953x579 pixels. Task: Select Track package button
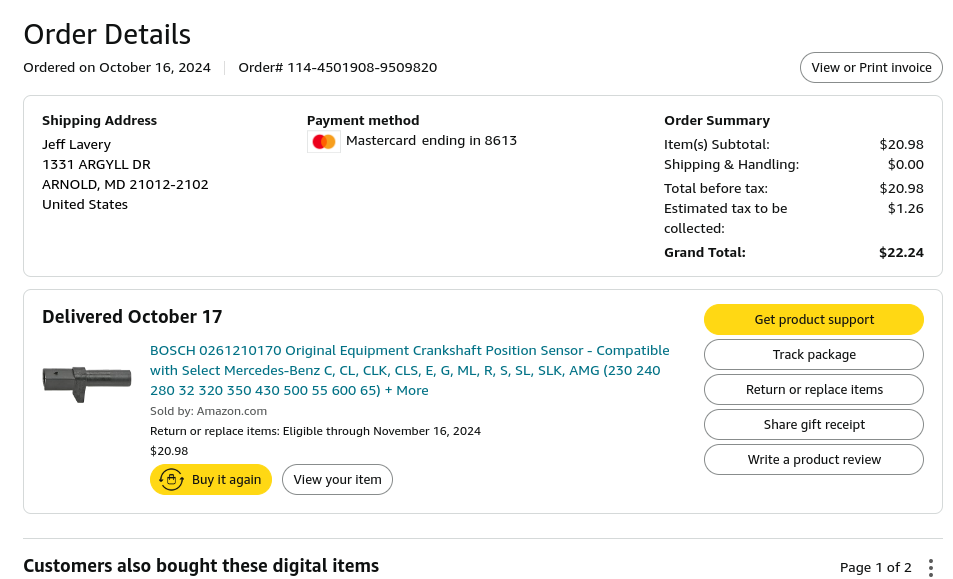point(813,355)
